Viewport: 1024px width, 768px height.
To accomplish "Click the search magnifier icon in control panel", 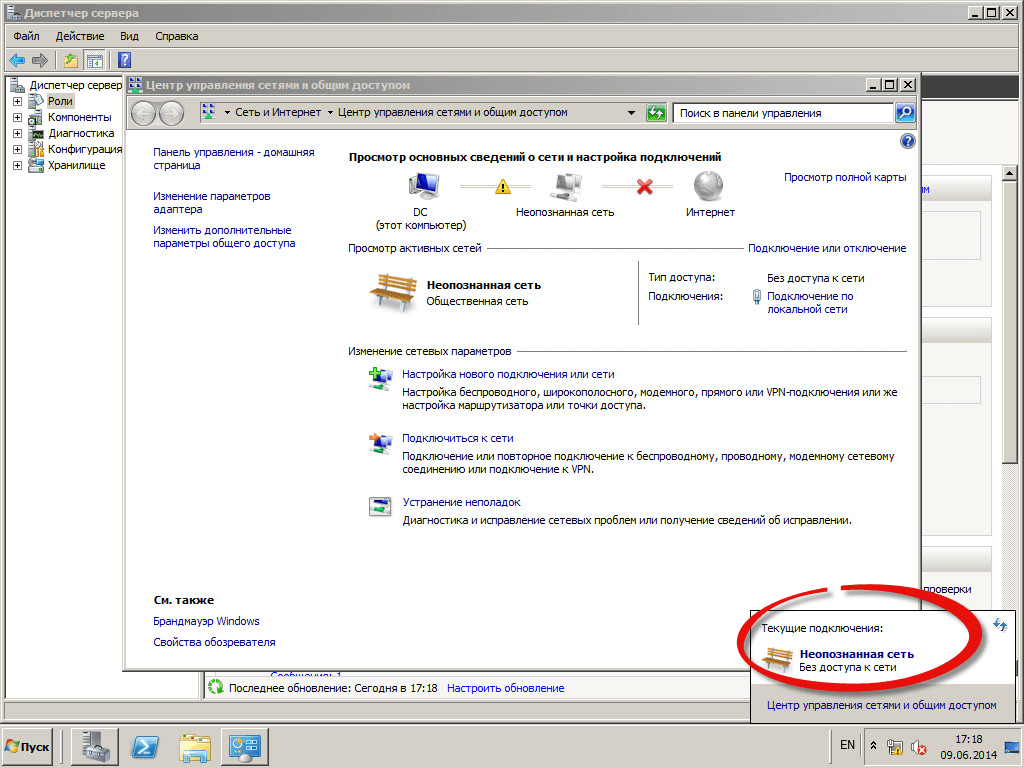I will point(904,113).
